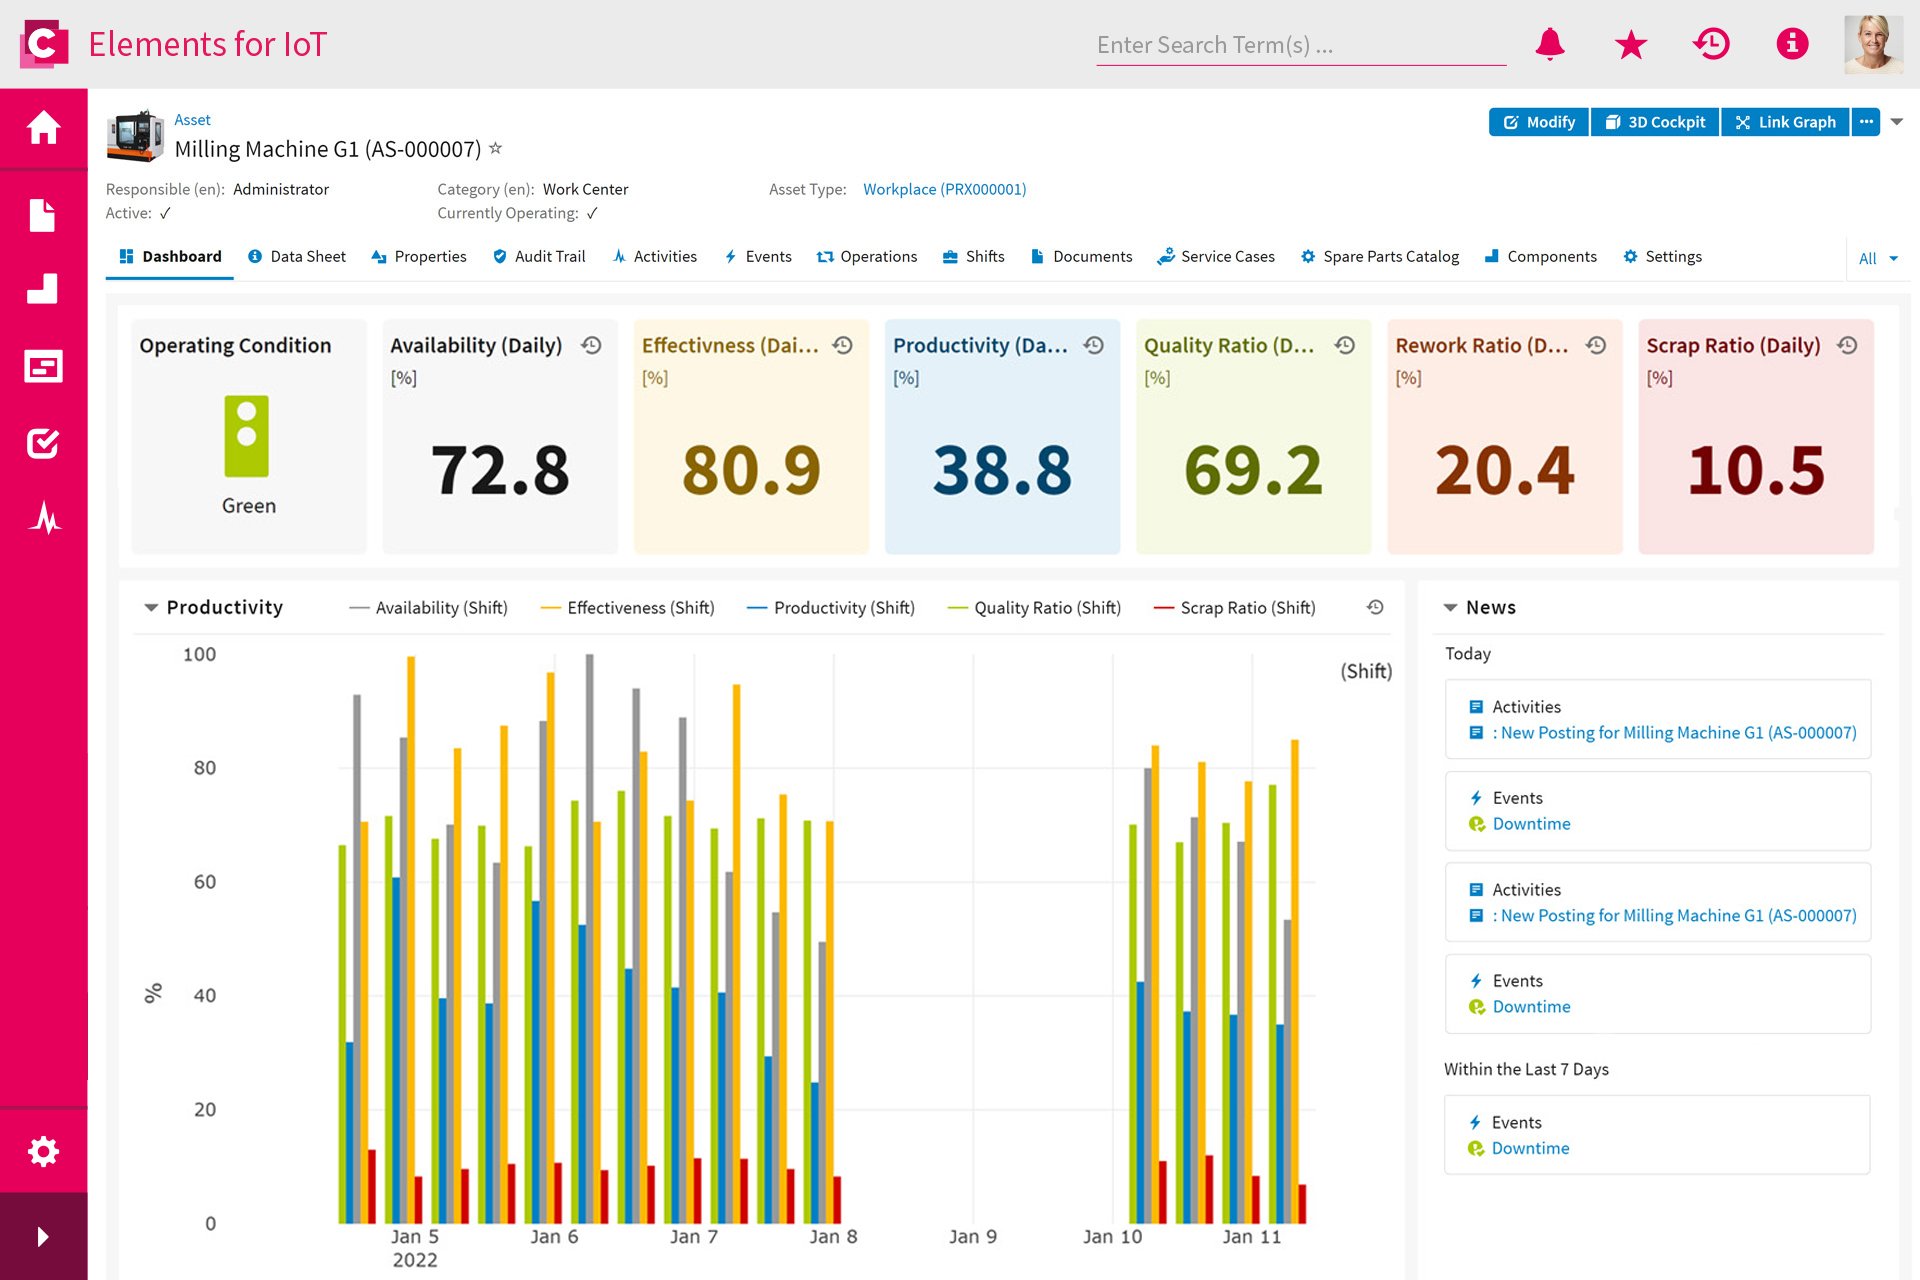Click the Availability (Daily) history icon

pyautogui.click(x=592, y=345)
